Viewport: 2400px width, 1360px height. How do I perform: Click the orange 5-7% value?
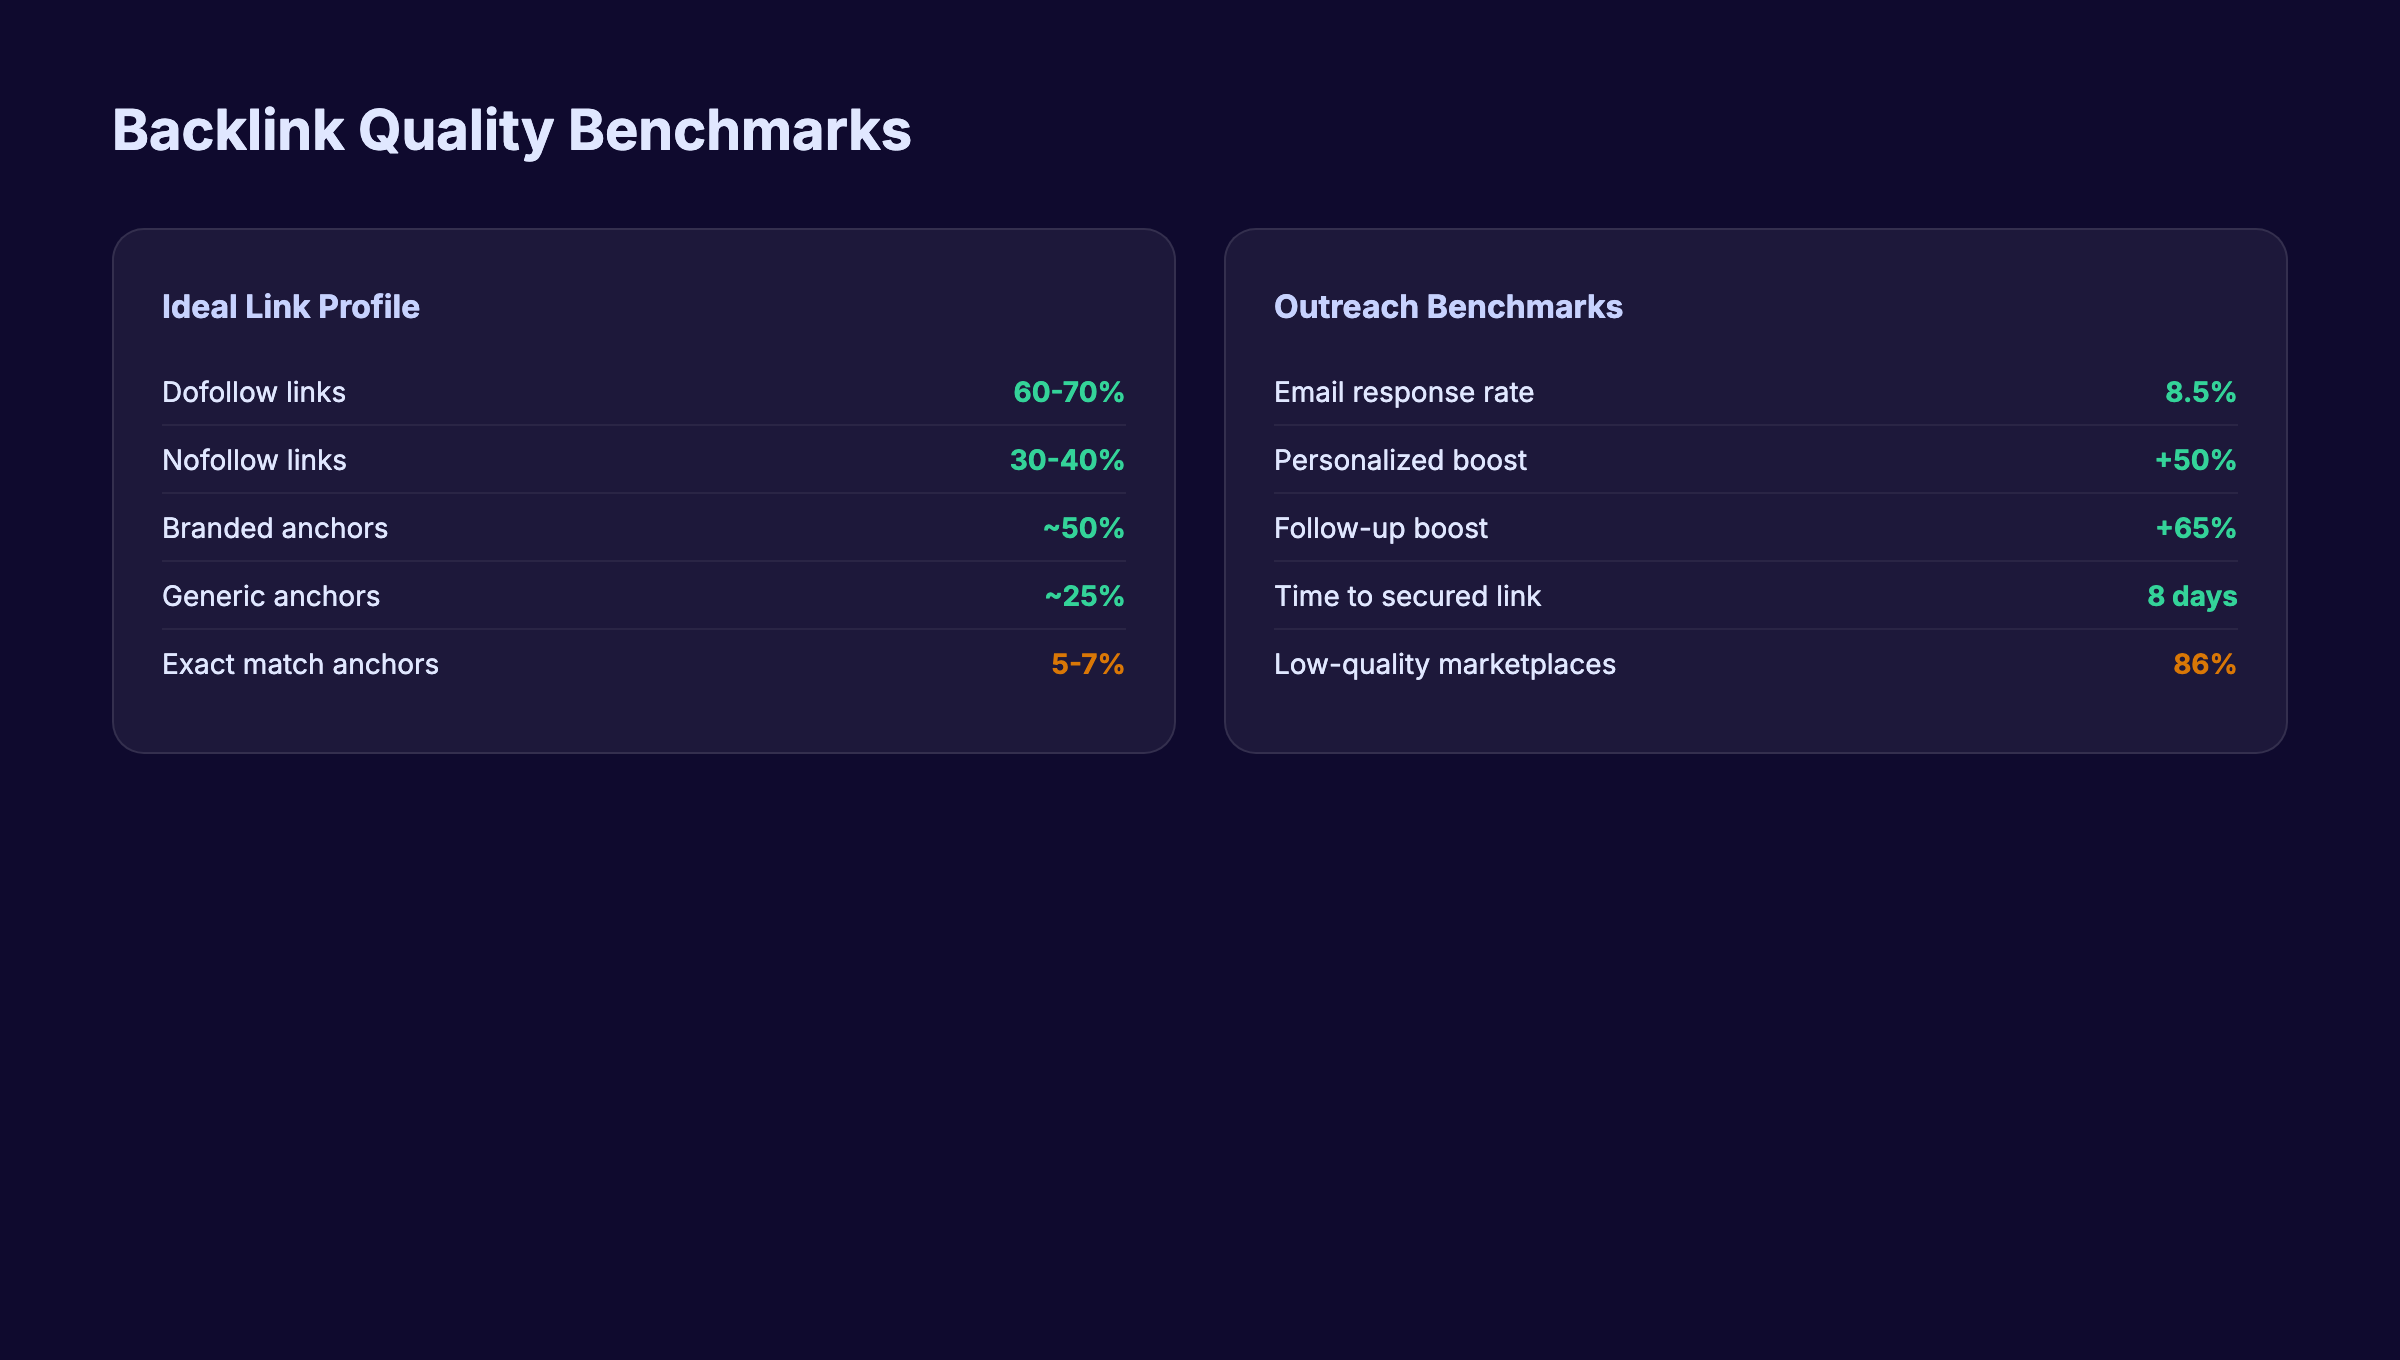(1087, 664)
